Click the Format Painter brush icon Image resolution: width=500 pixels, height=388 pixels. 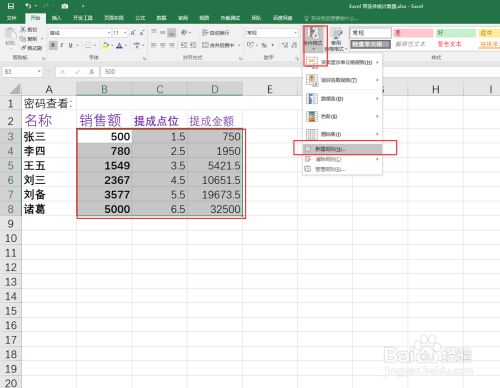coord(23,48)
